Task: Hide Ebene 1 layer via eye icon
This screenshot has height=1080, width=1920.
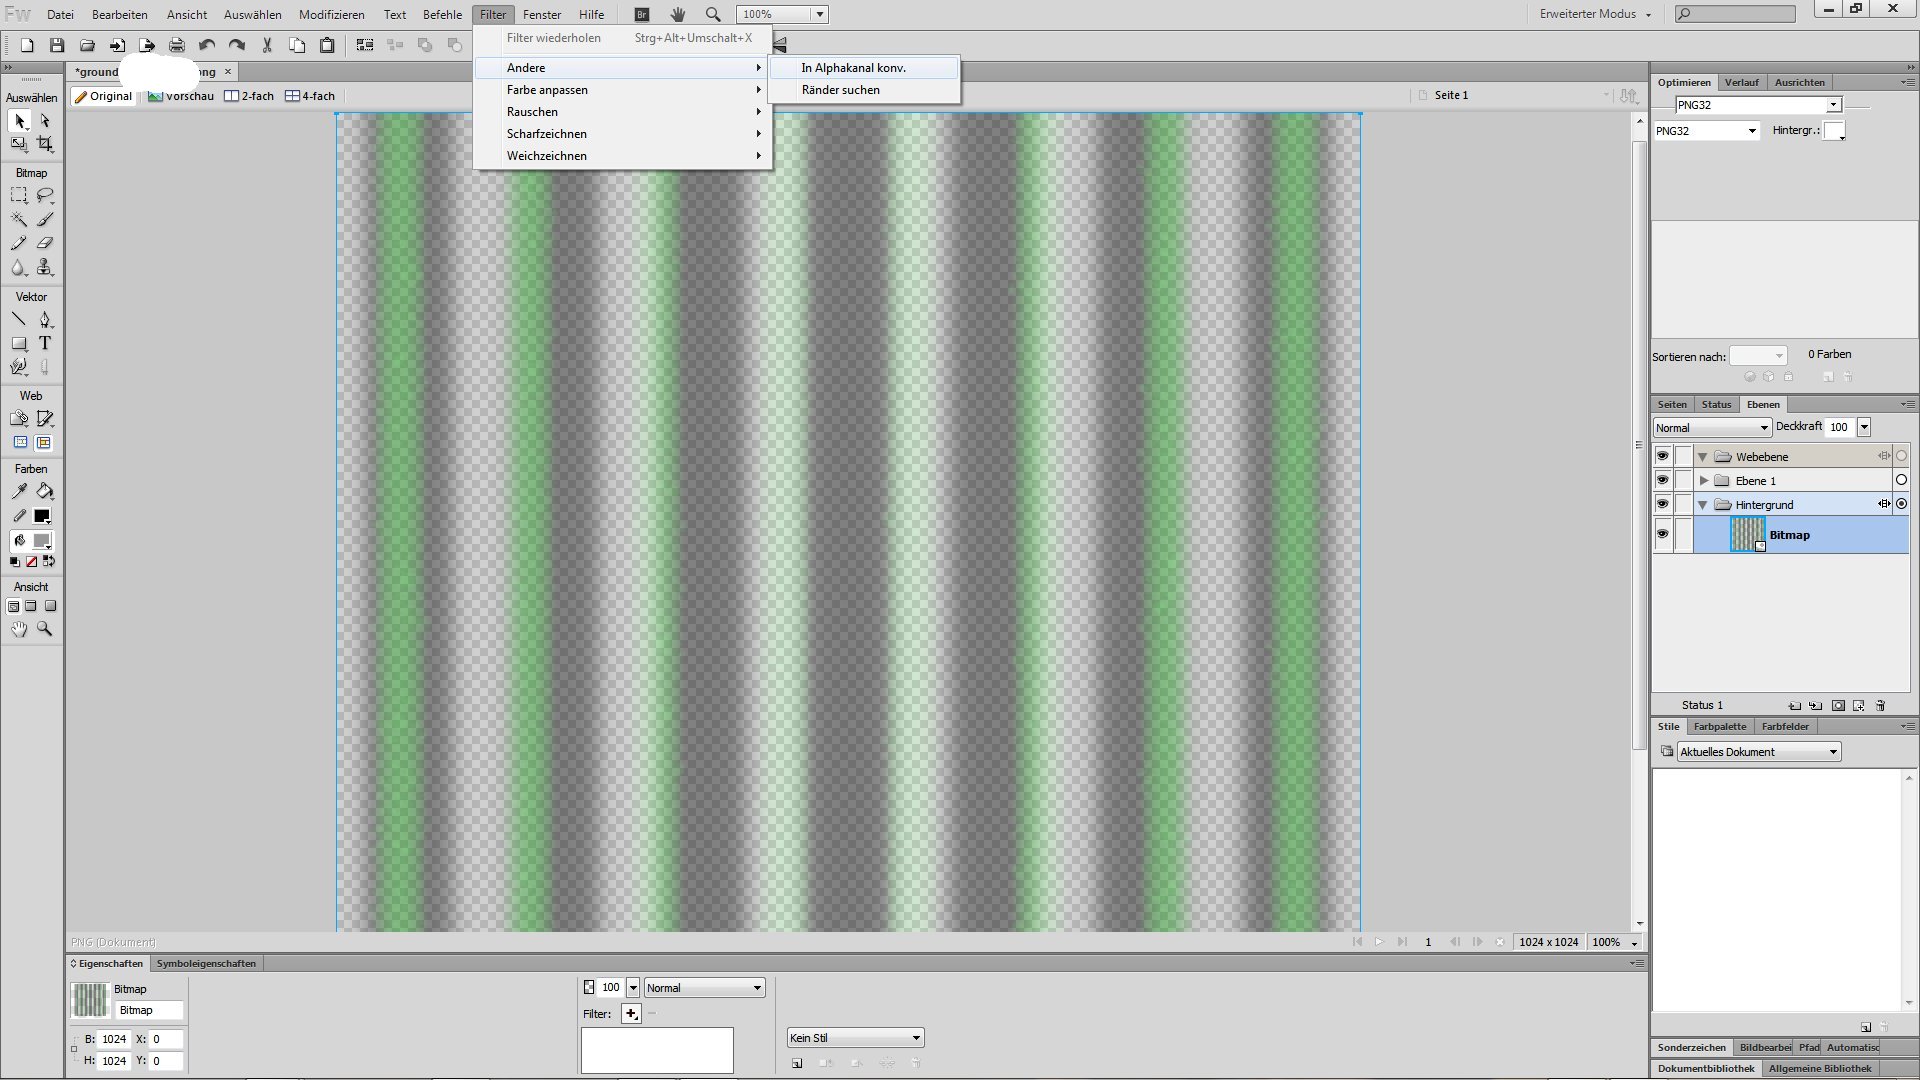Action: coord(1662,480)
